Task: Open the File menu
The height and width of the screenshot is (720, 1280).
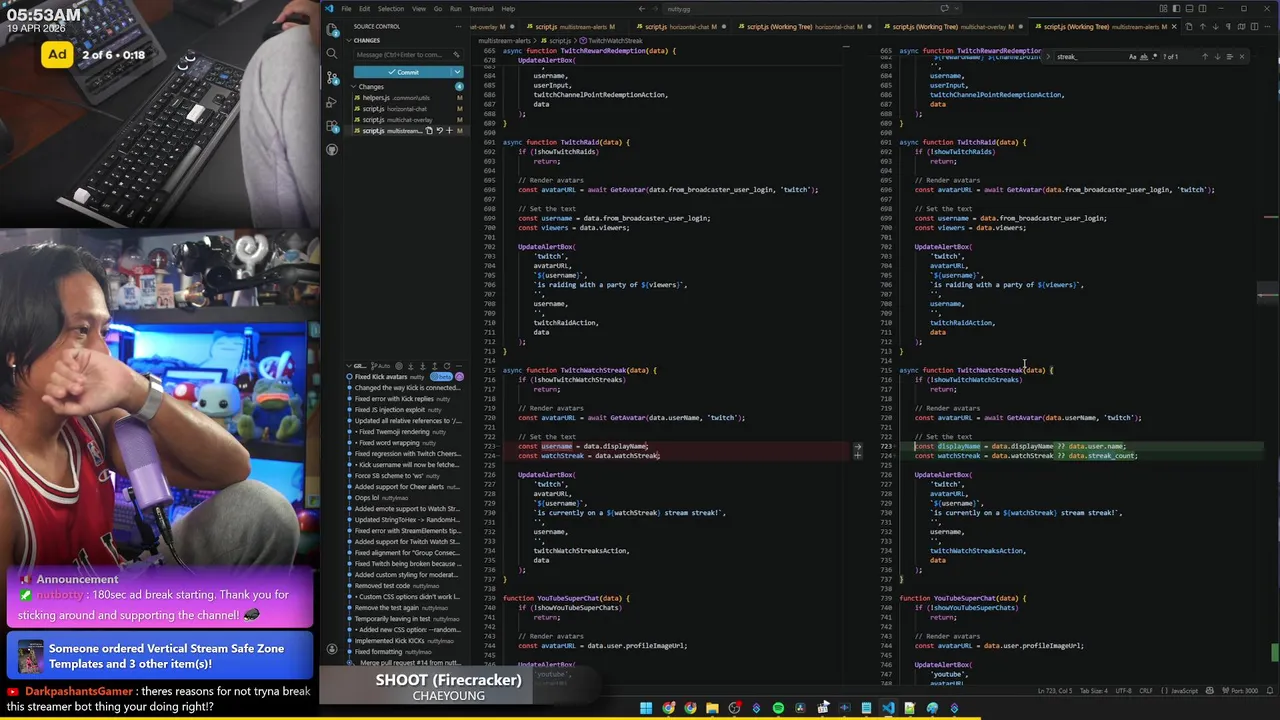Action: point(346,9)
